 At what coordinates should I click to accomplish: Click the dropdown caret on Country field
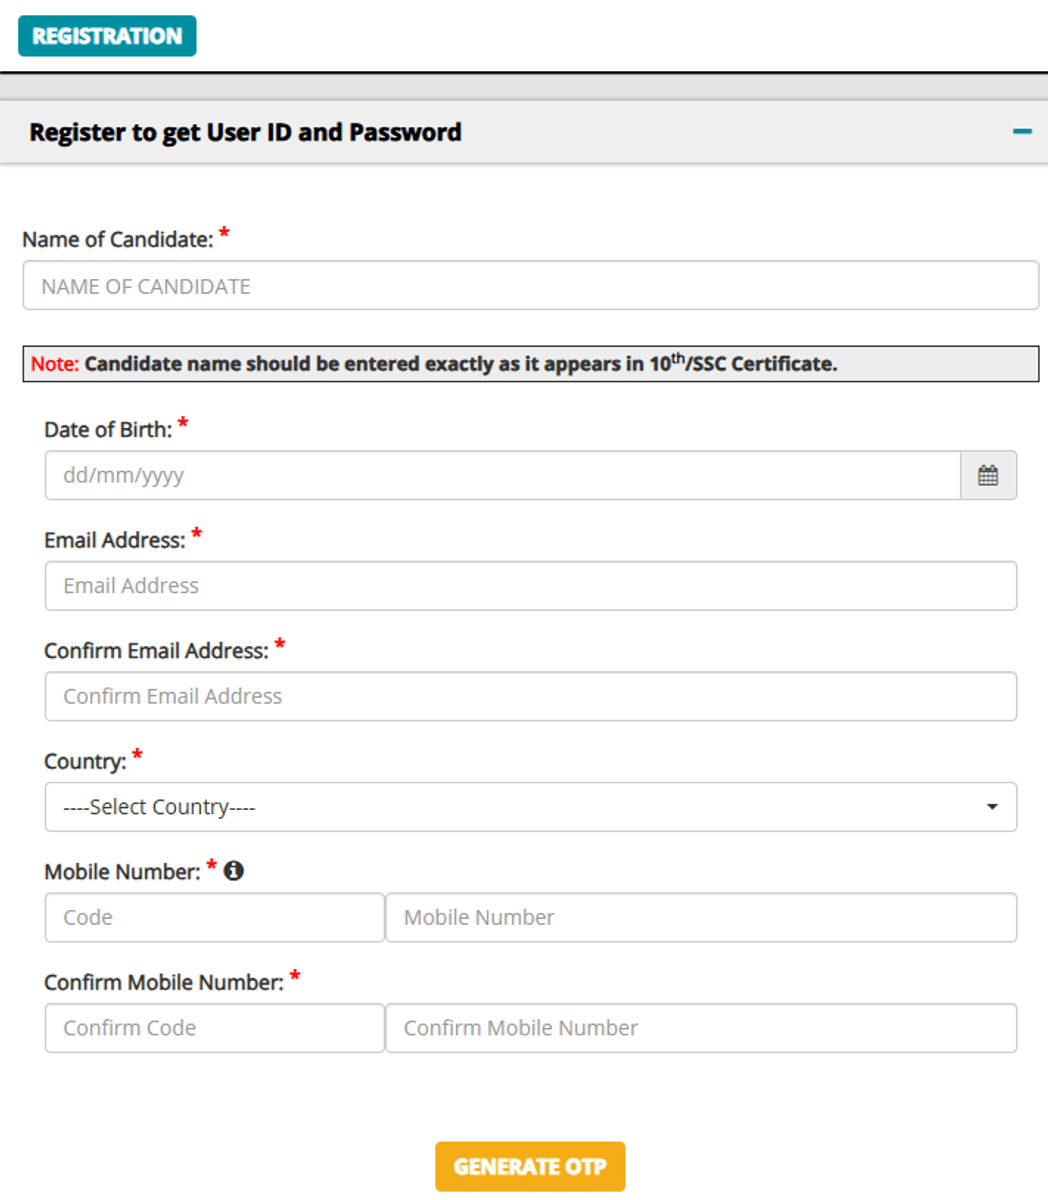[x=992, y=806]
